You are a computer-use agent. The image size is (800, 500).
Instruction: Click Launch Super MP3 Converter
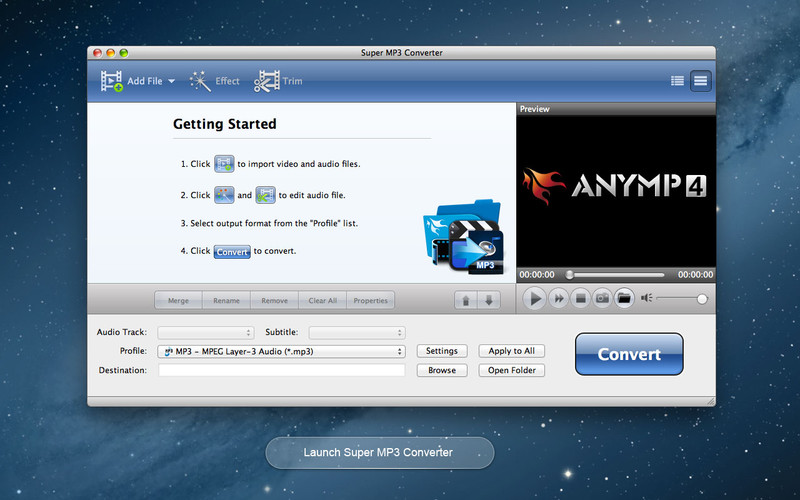click(380, 453)
